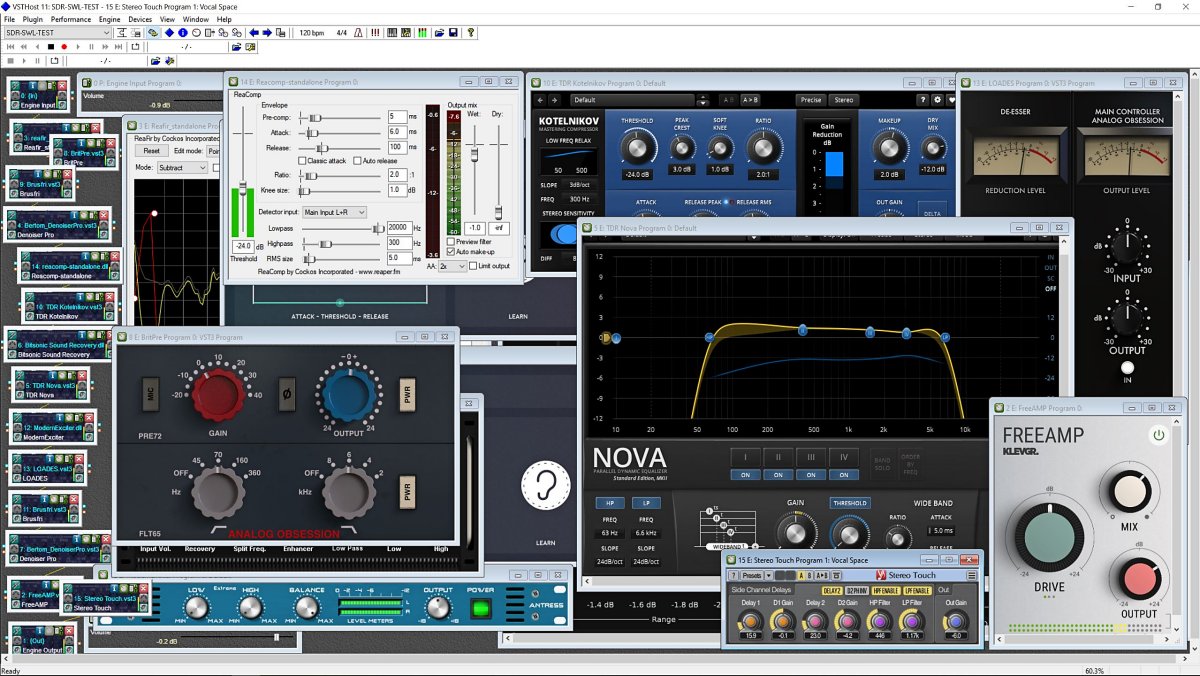
Task: Toggle Nova band IV ON button
Action: pyautogui.click(x=843, y=475)
